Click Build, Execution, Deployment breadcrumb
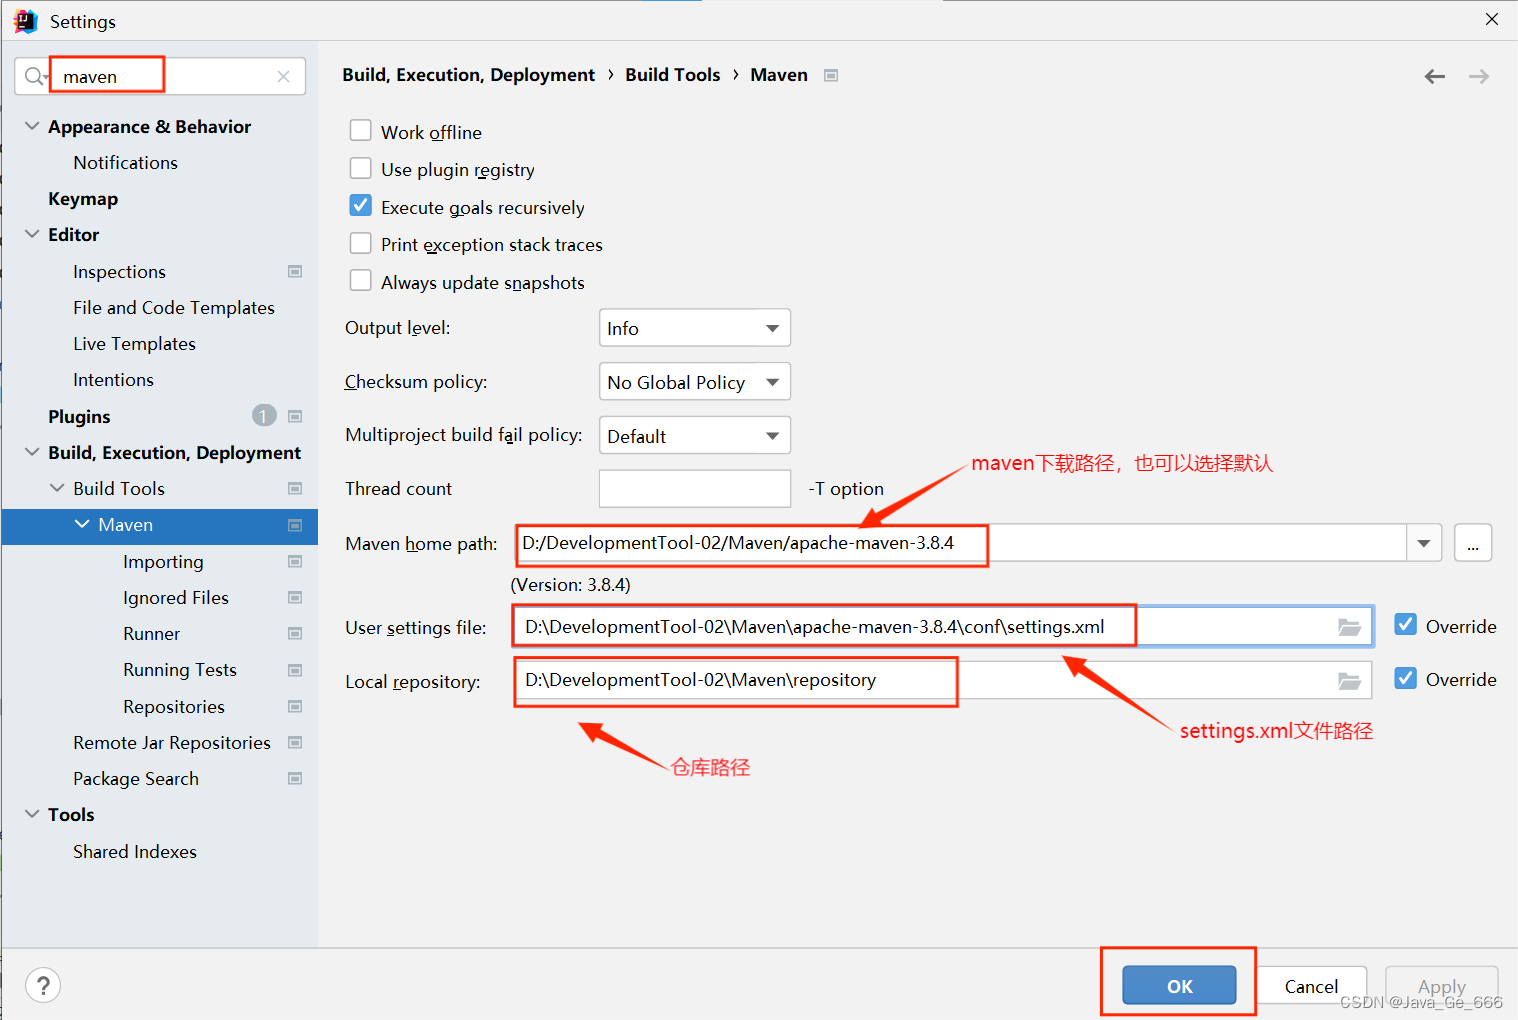1518x1020 pixels. coord(468,75)
